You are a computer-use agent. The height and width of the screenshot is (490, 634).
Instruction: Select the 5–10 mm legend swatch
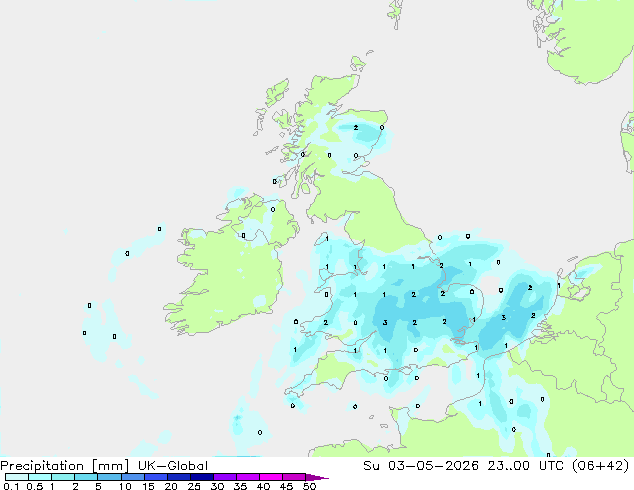pyautogui.click(x=109, y=477)
